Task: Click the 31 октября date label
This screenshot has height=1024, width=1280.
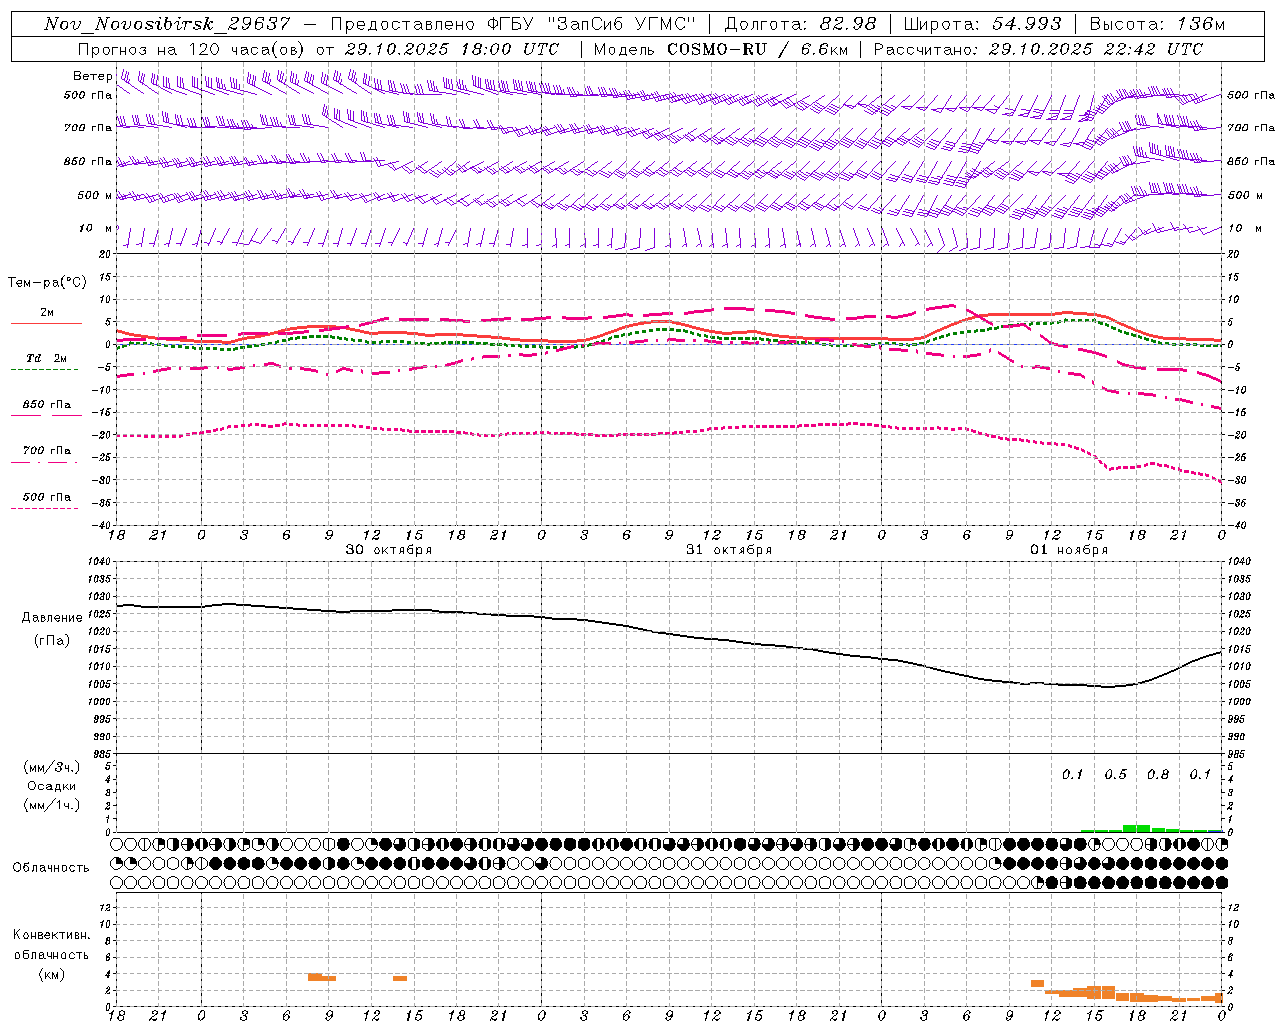Action: pyautogui.click(x=729, y=550)
